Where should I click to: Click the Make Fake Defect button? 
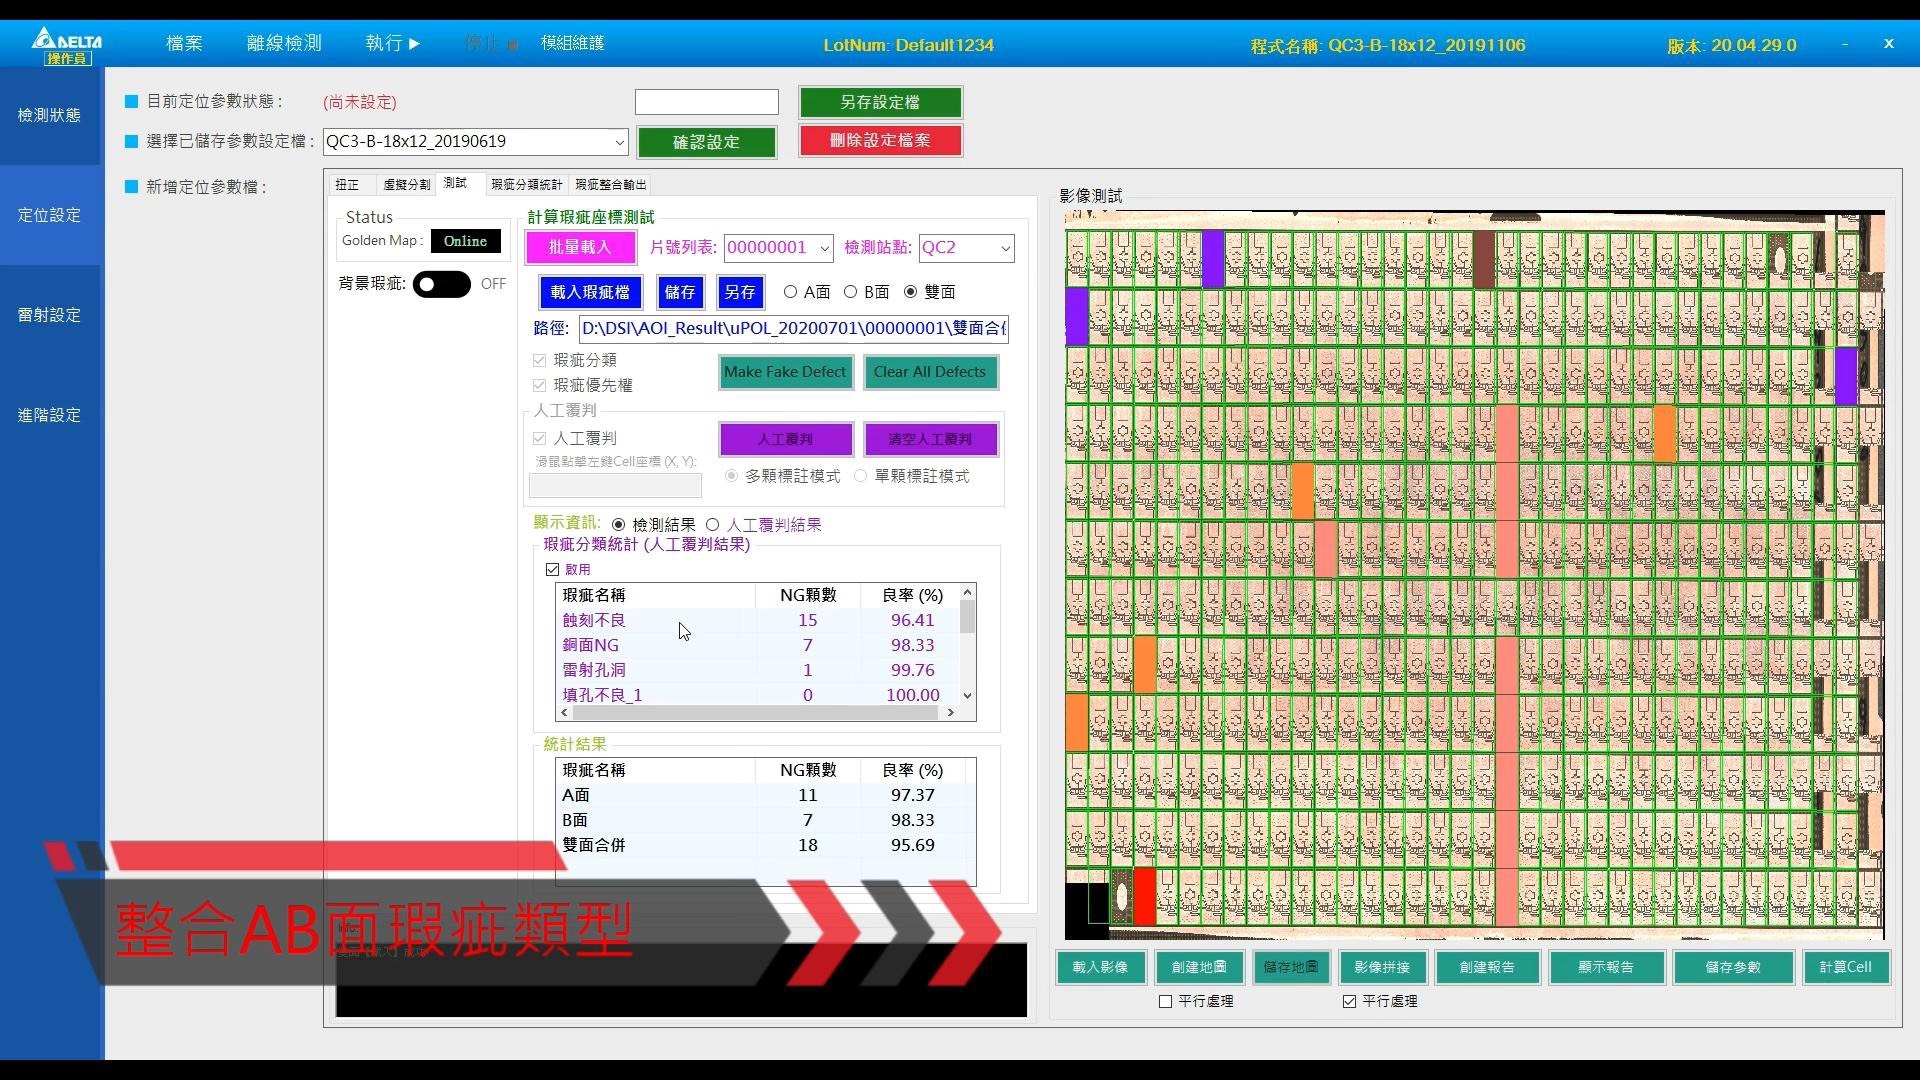785,372
